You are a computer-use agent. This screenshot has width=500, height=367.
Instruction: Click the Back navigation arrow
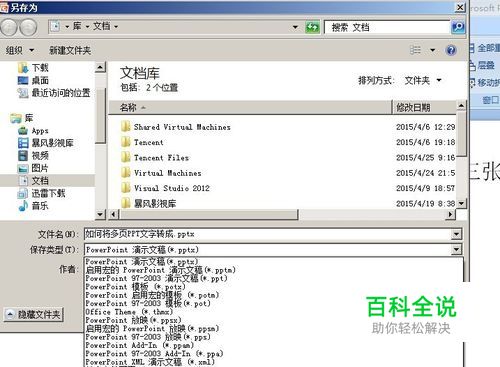(x=9, y=27)
